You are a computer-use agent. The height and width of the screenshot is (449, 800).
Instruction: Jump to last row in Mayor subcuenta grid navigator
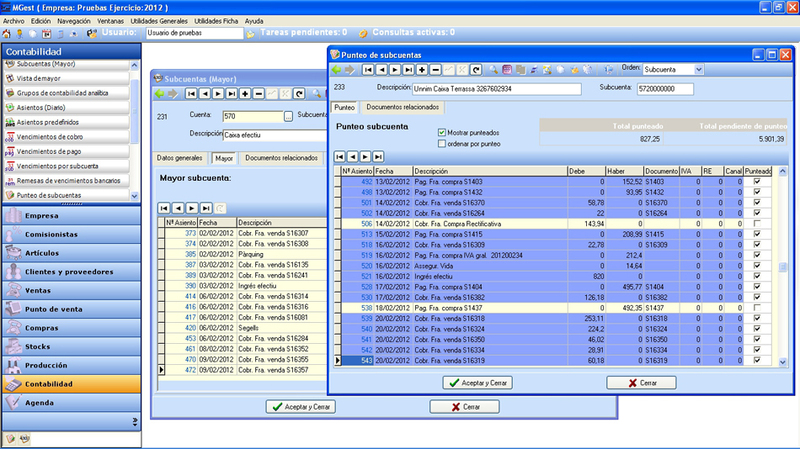(206, 208)
